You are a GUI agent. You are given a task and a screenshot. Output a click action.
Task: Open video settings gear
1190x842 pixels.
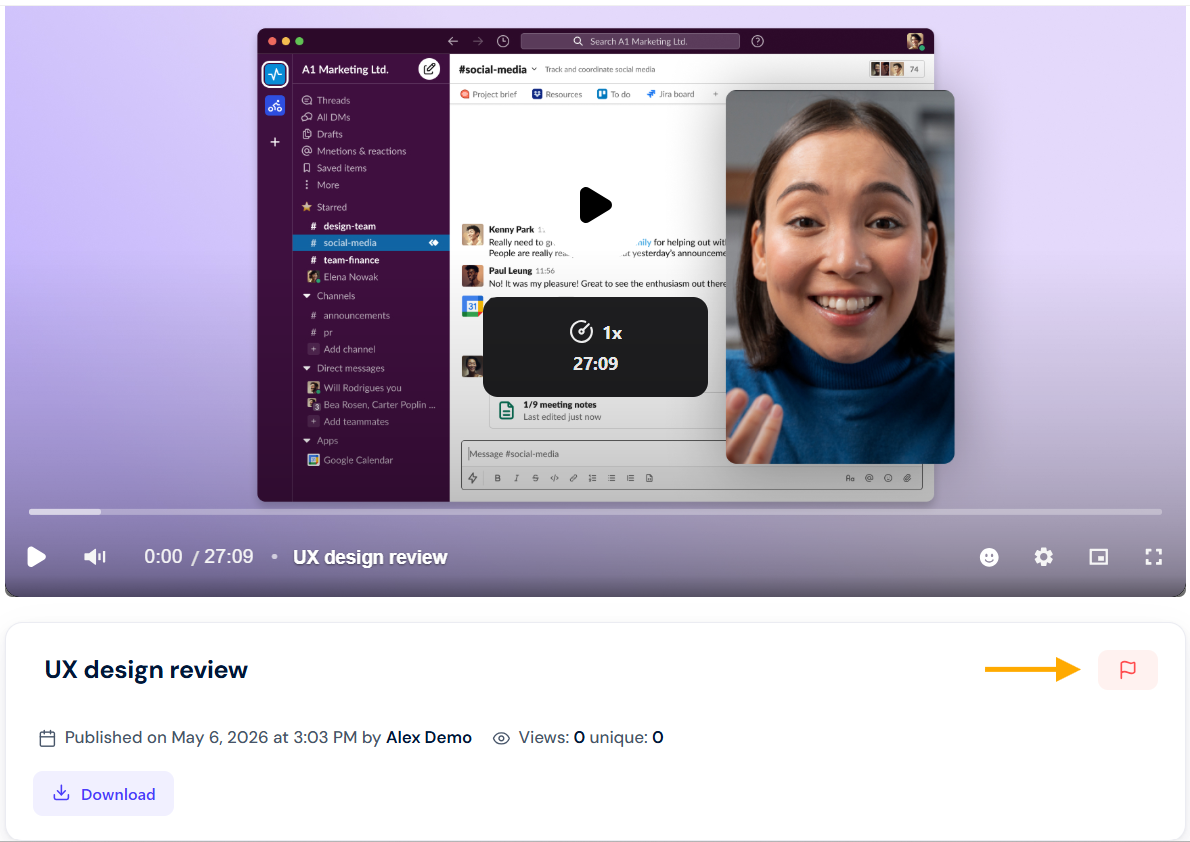(1044, 557)
